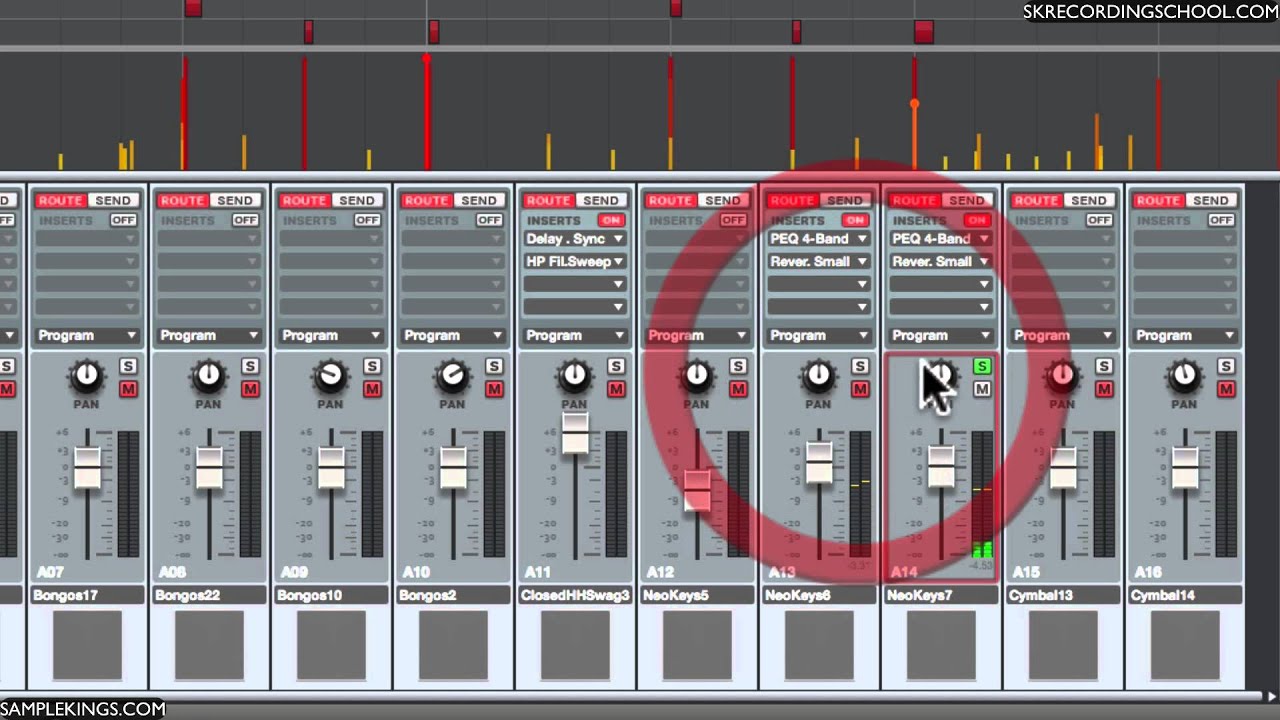Click the A16 channel label
The width and height of the screenshot is (1280, 720).
[x=1147, y=573]
